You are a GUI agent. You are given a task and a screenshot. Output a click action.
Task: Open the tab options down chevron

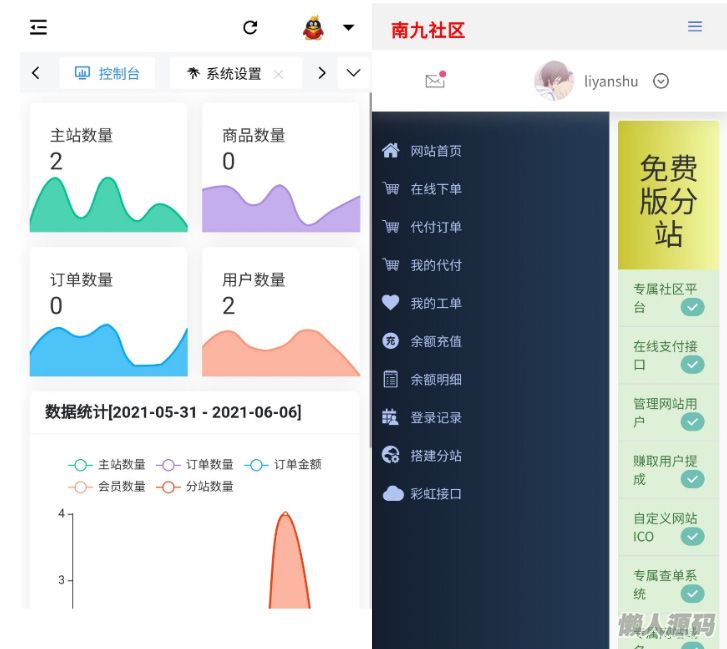click(x=353, y=73)
